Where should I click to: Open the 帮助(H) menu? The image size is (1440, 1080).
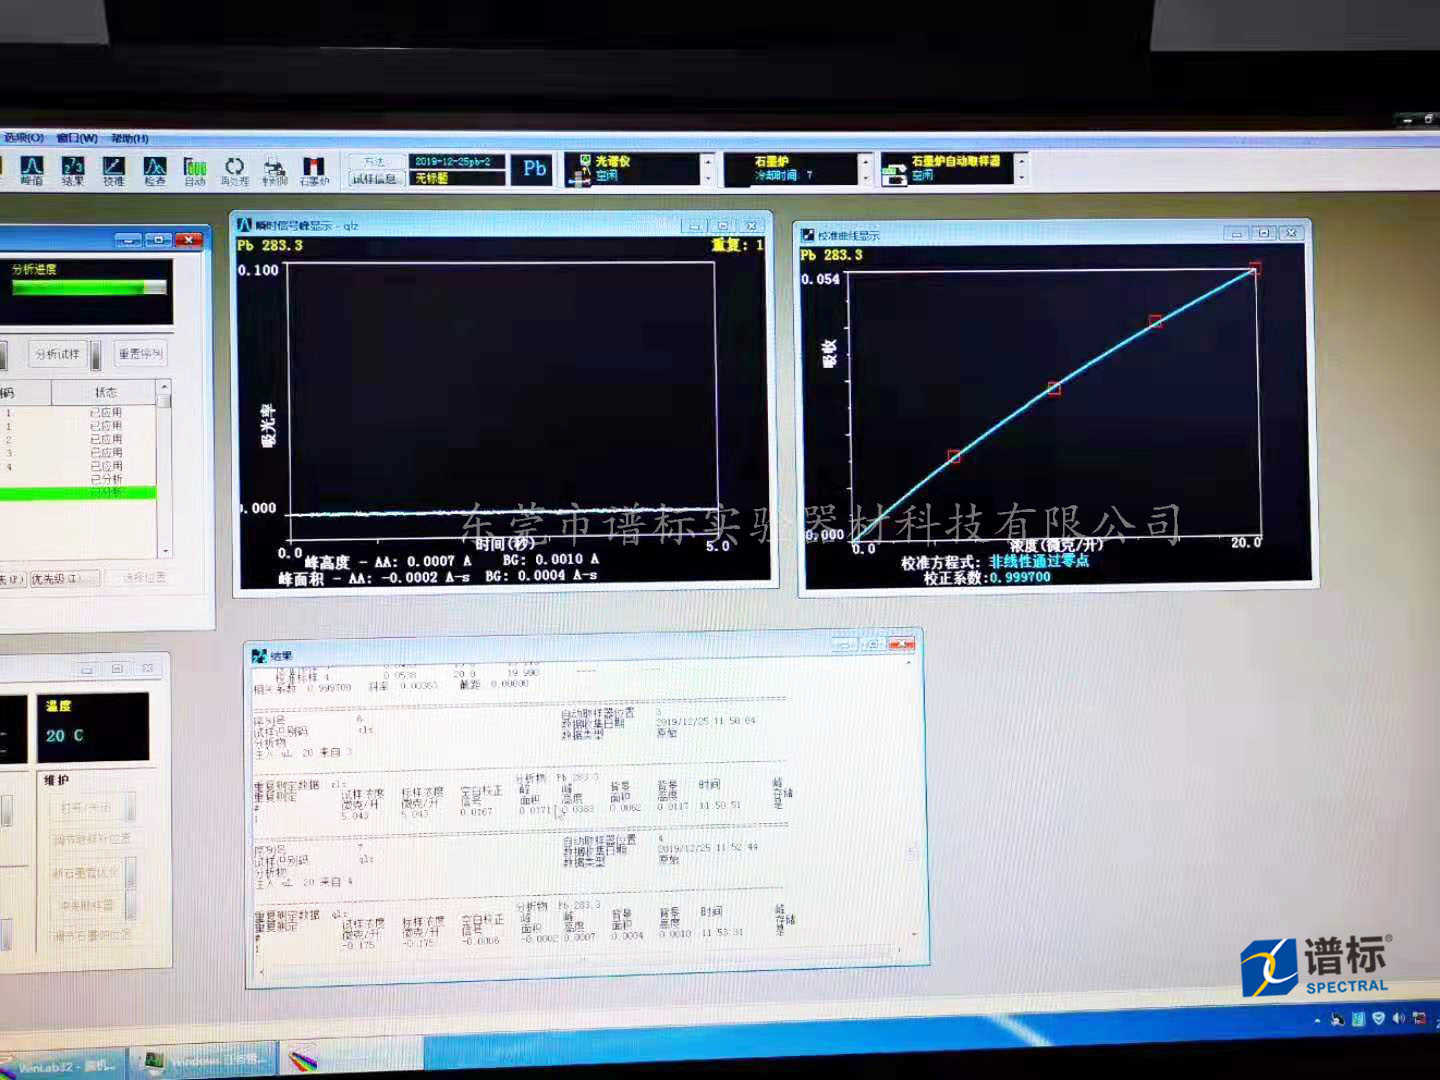click(130, 138)
